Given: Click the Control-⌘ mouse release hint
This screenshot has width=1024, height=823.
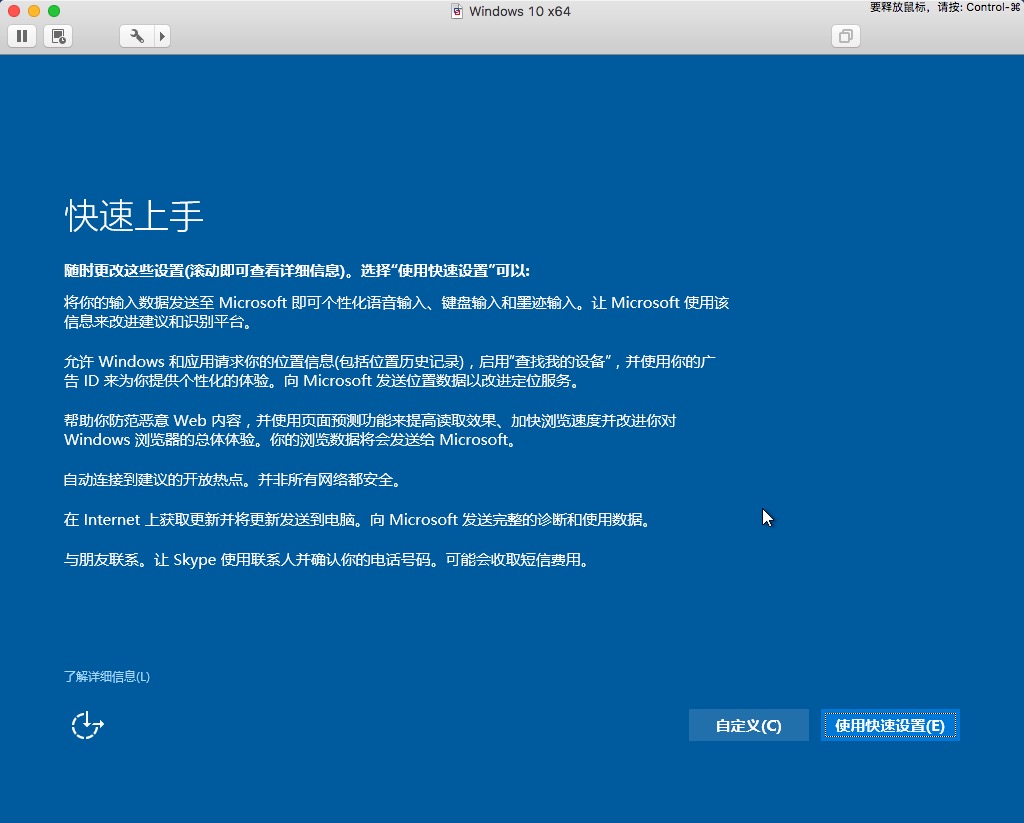Looking at the screenshot, I should (x=950, y=8).
